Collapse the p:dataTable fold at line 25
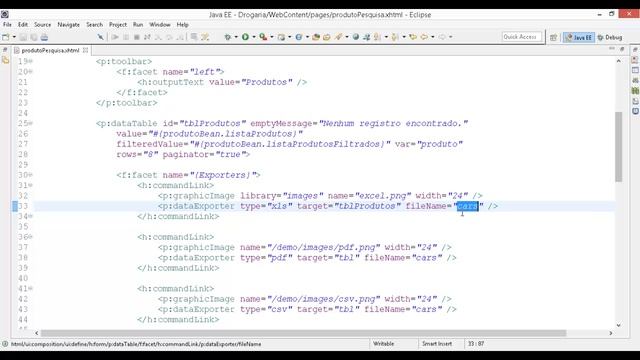 (31, 123)
